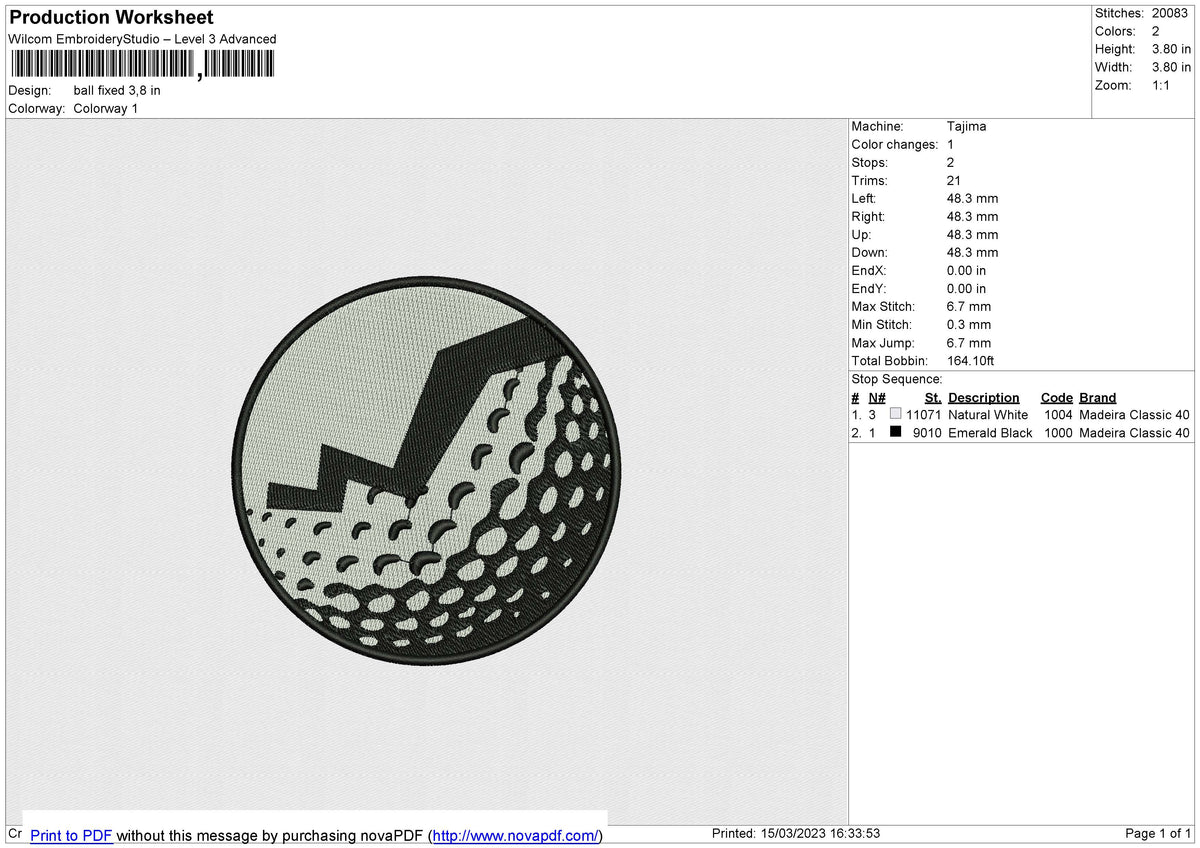Select thread code "1000"
The image size is (1200, 848).
(1058, 432)
